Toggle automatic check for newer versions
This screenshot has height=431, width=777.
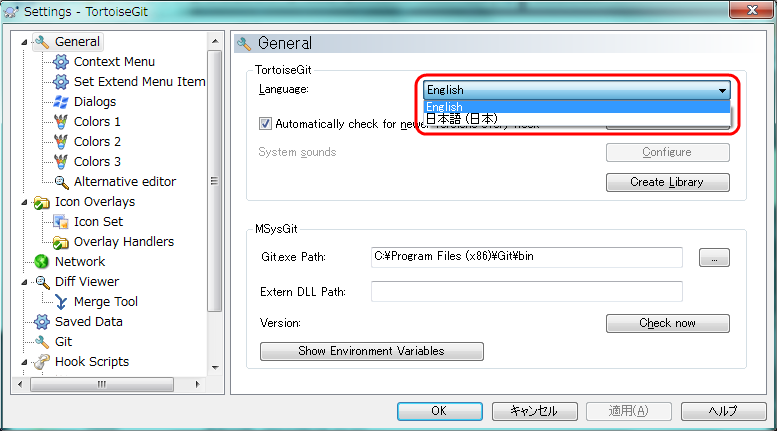point(265,123)
